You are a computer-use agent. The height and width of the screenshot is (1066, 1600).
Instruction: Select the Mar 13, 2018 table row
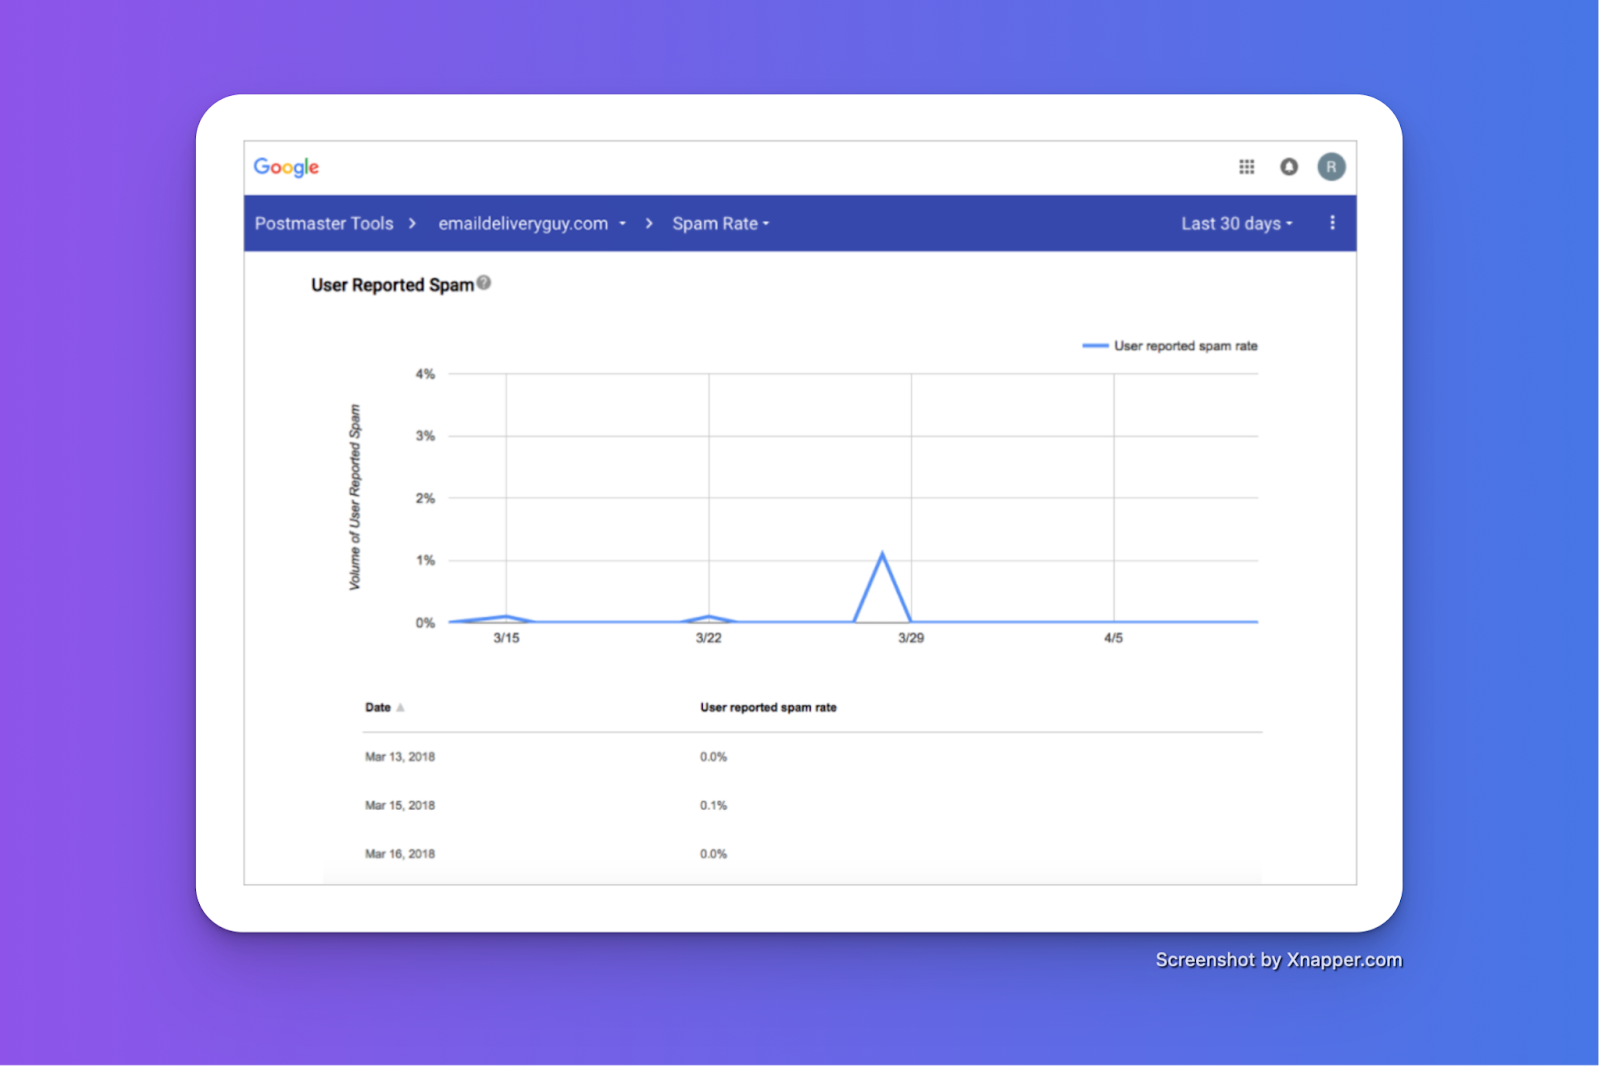tap(400, 757)
